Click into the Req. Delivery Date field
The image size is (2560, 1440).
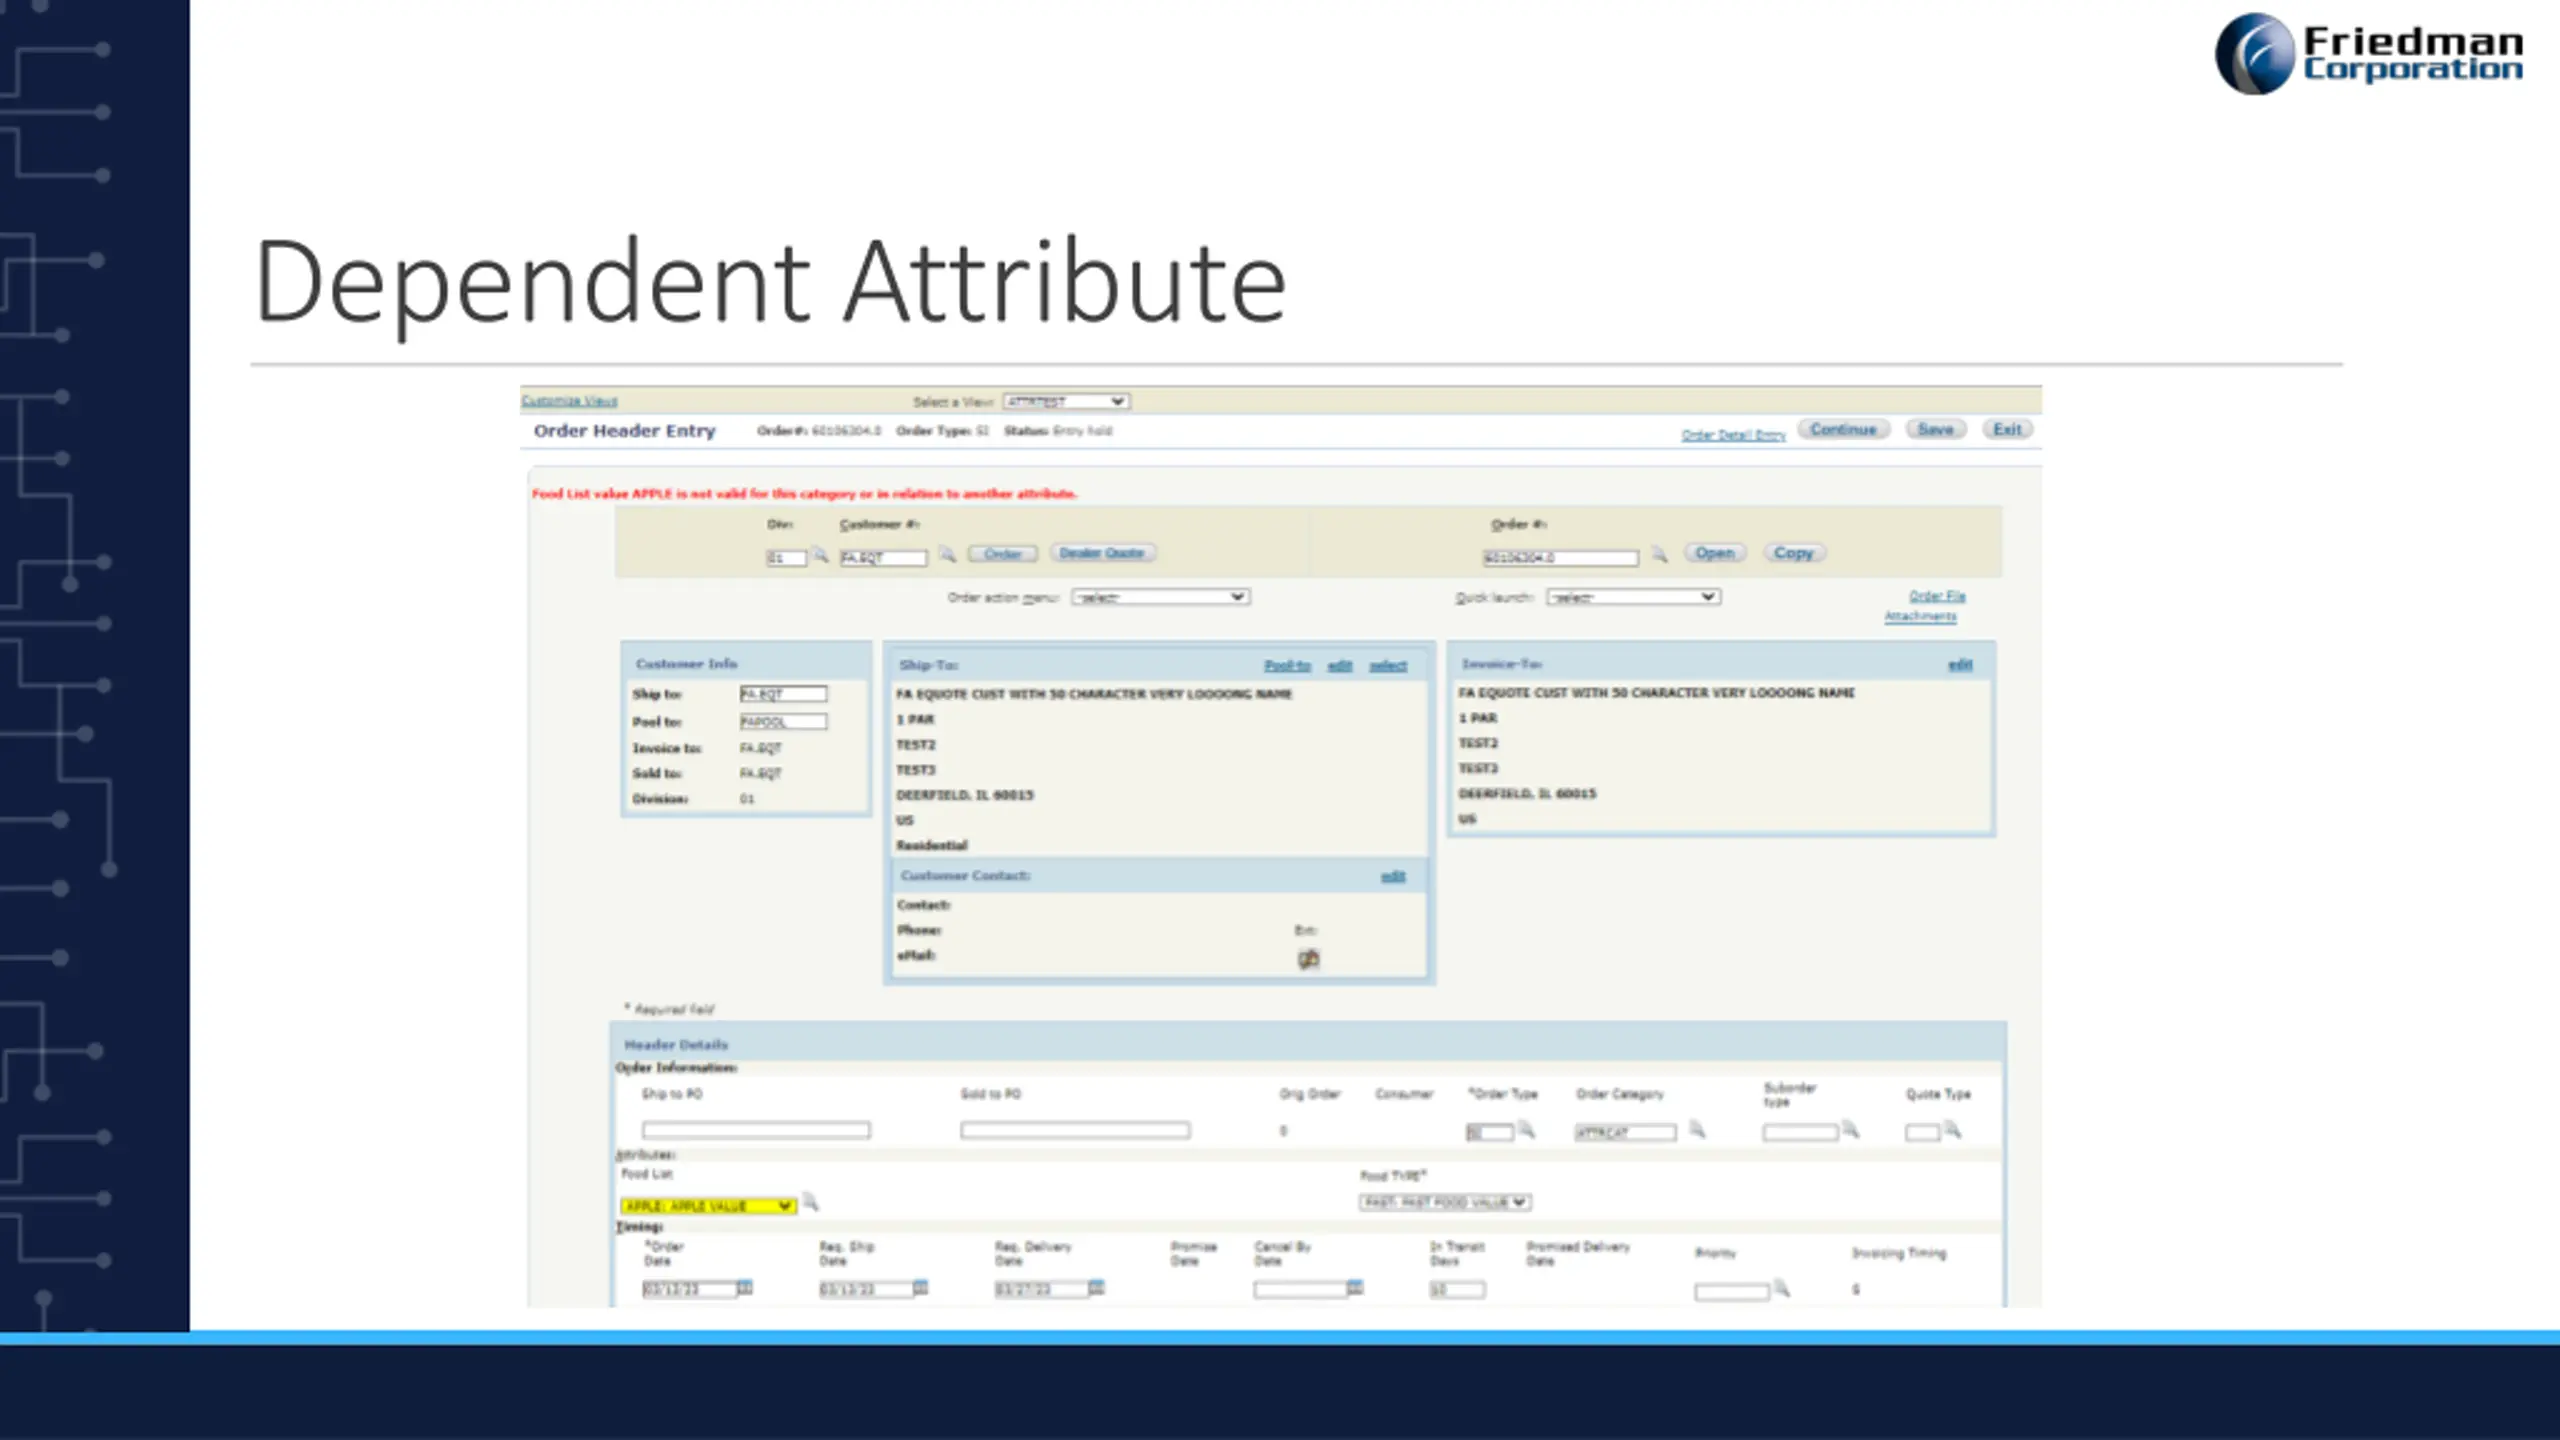1041,1290
